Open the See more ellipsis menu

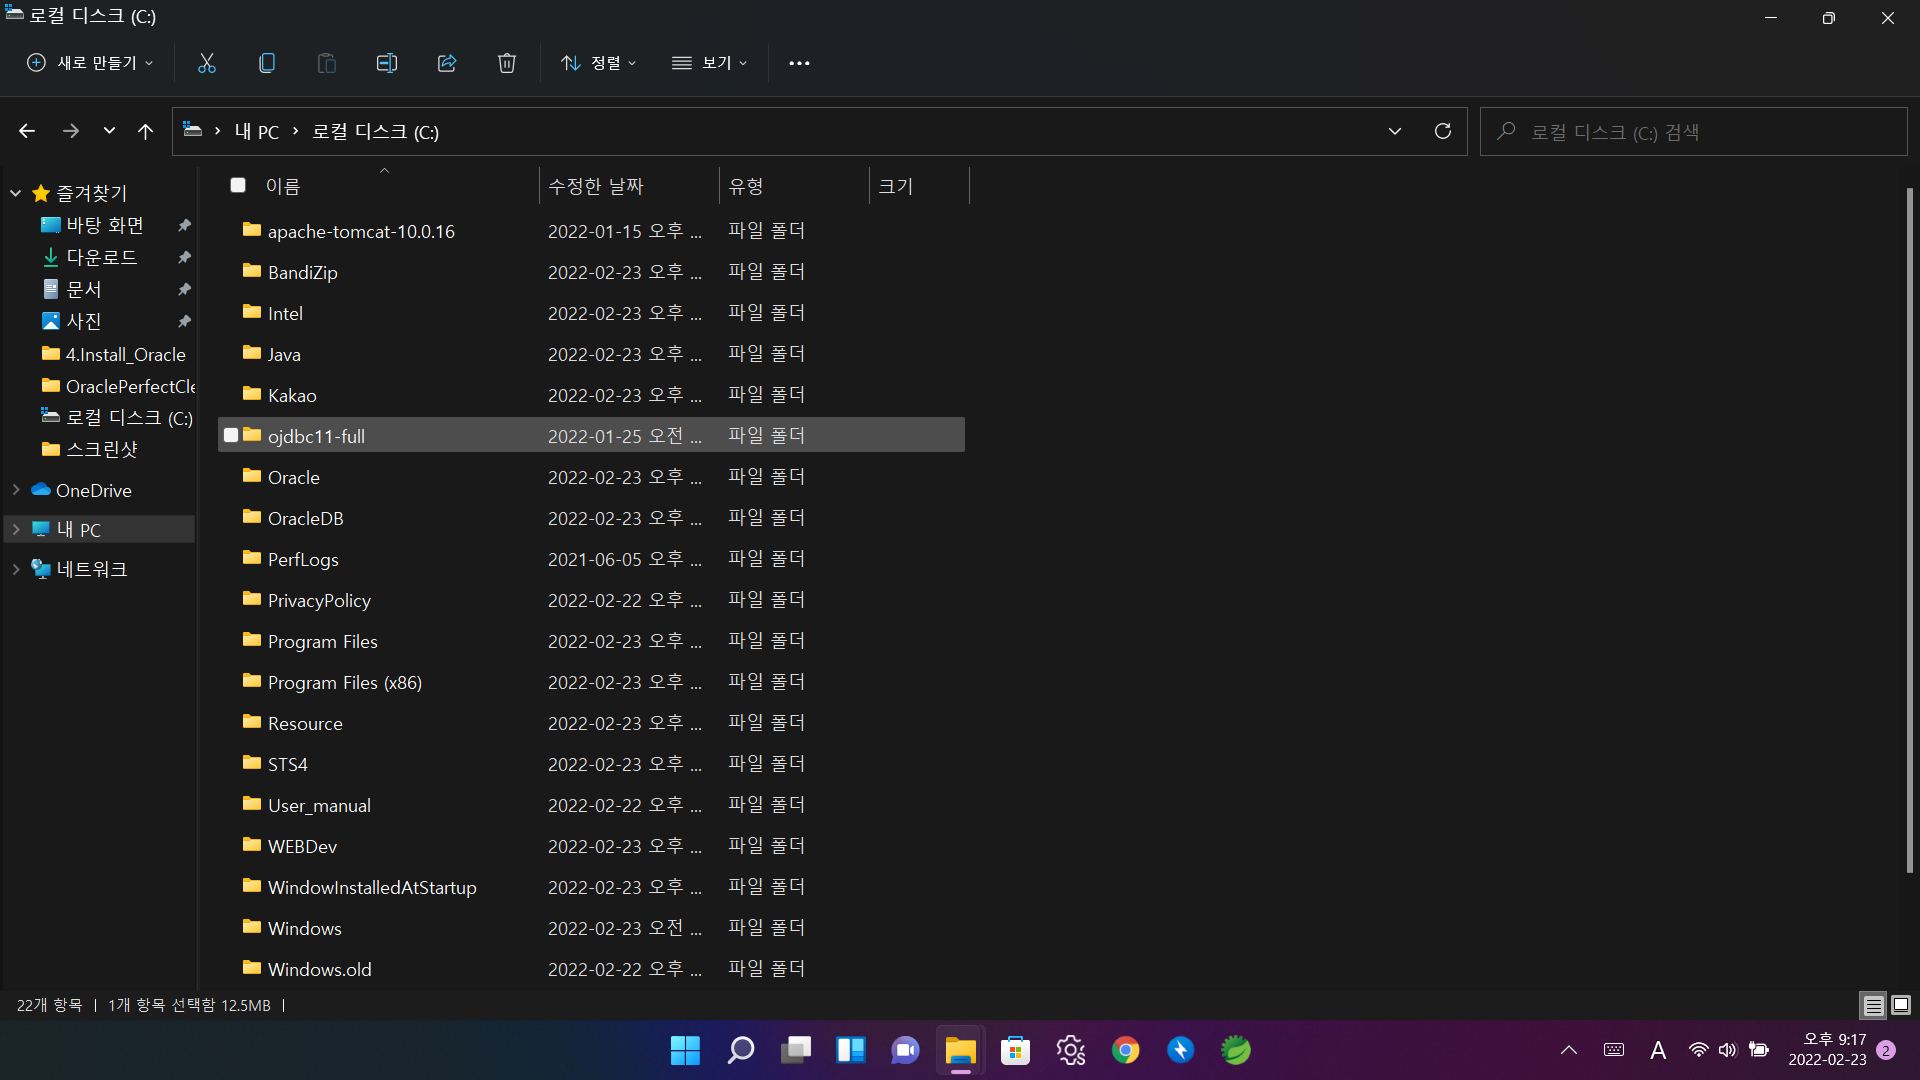click(x=799, y=63)
